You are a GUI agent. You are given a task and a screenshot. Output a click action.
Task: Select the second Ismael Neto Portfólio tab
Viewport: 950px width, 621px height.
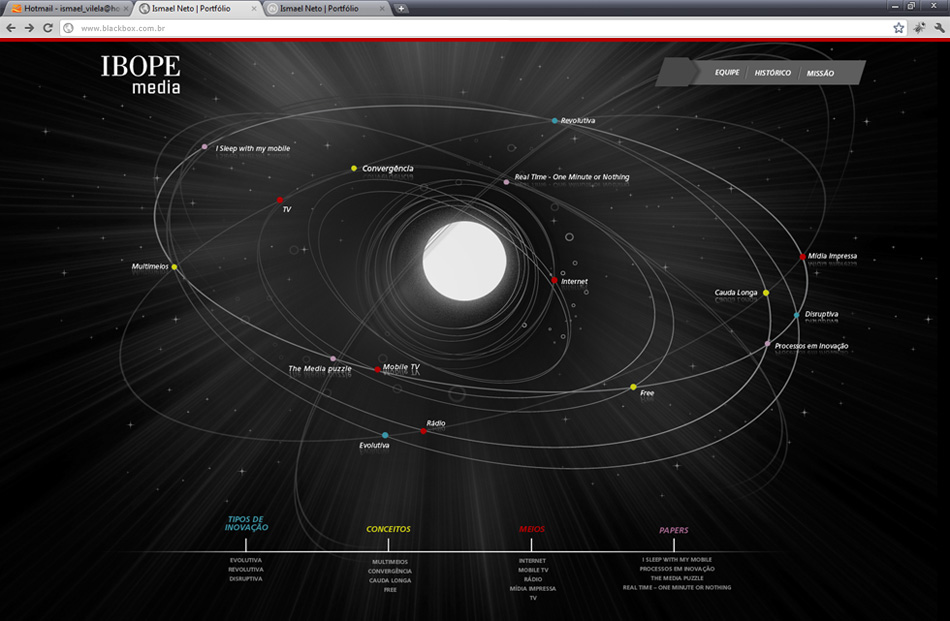click(199, 8)
